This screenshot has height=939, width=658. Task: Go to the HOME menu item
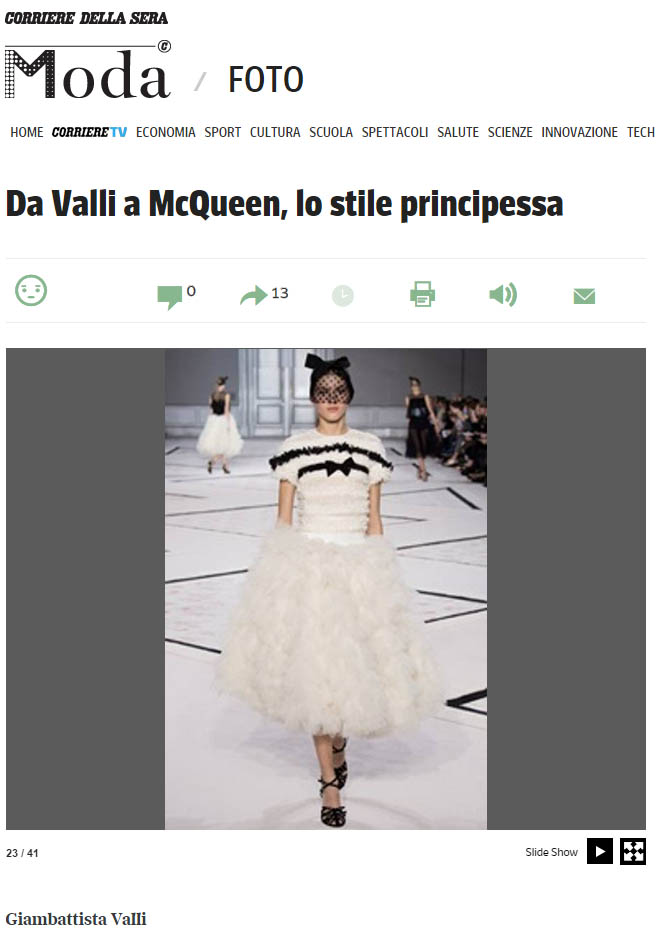click(27, 132)
